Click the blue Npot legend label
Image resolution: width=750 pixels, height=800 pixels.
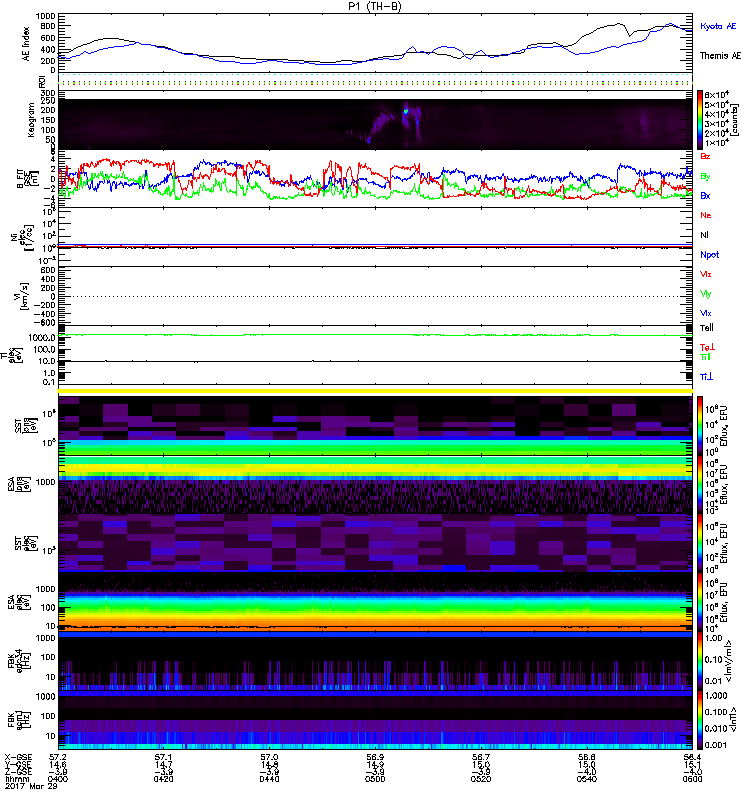tap(710, 255)
